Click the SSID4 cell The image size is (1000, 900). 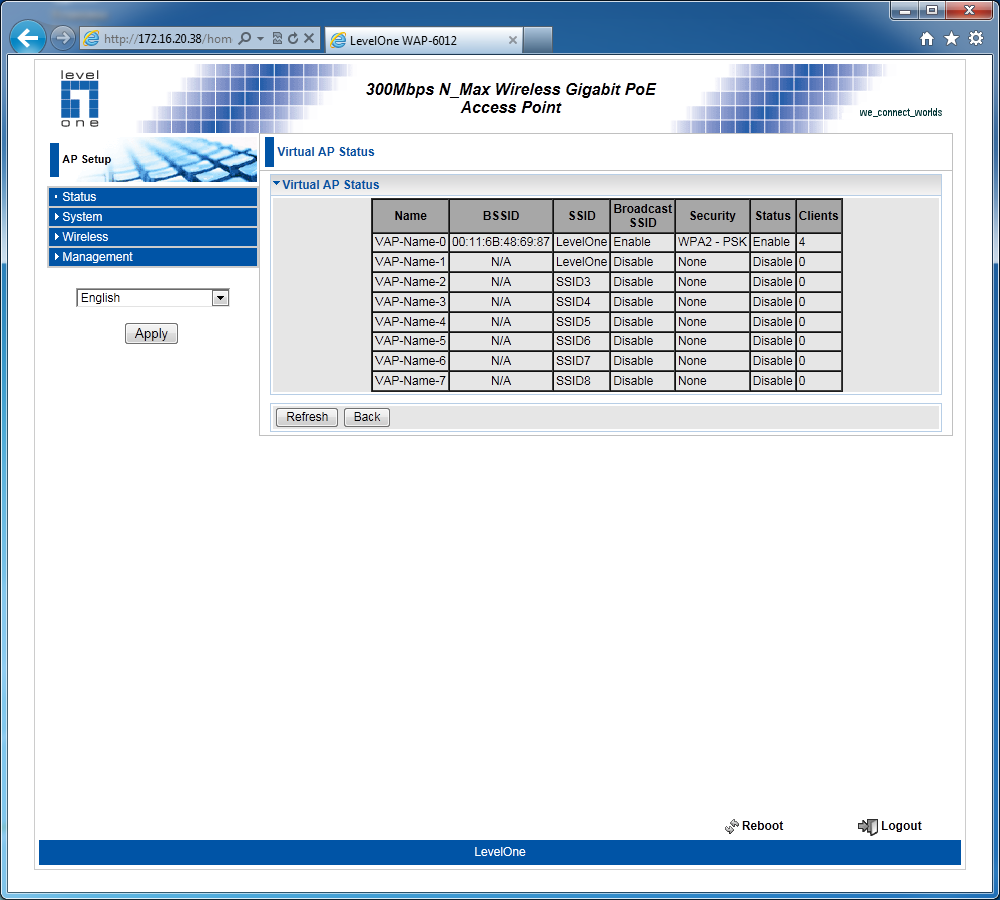tap(581, 302)
